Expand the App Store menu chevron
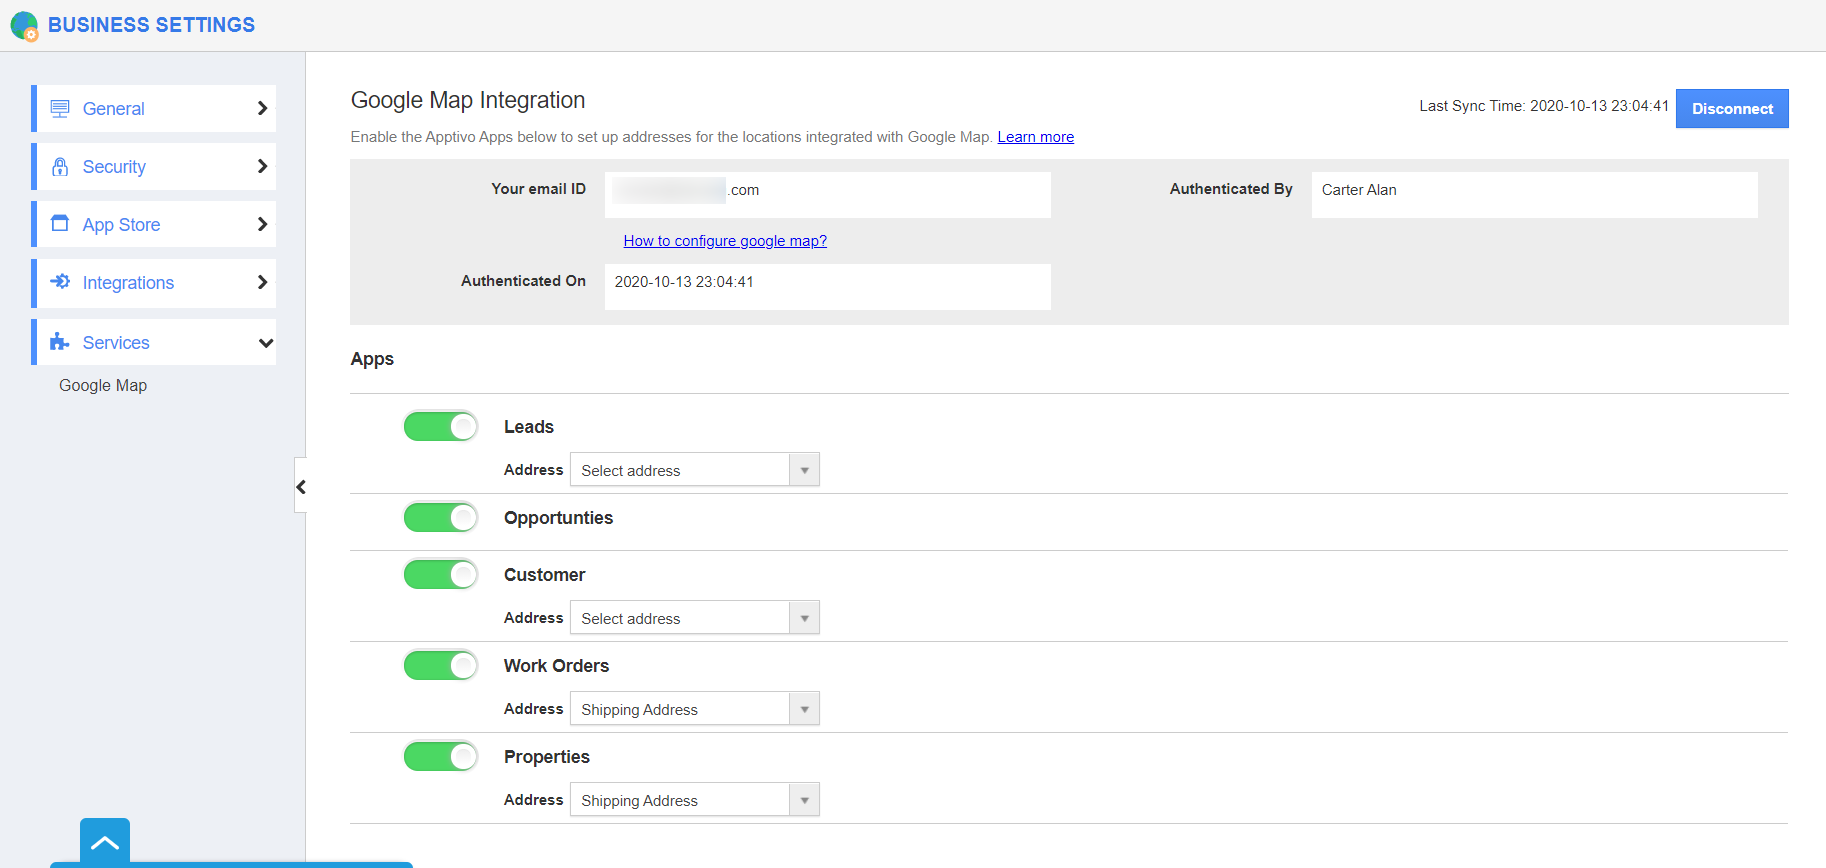This screenshot has width=1826, height=868. tap(262, 224)
